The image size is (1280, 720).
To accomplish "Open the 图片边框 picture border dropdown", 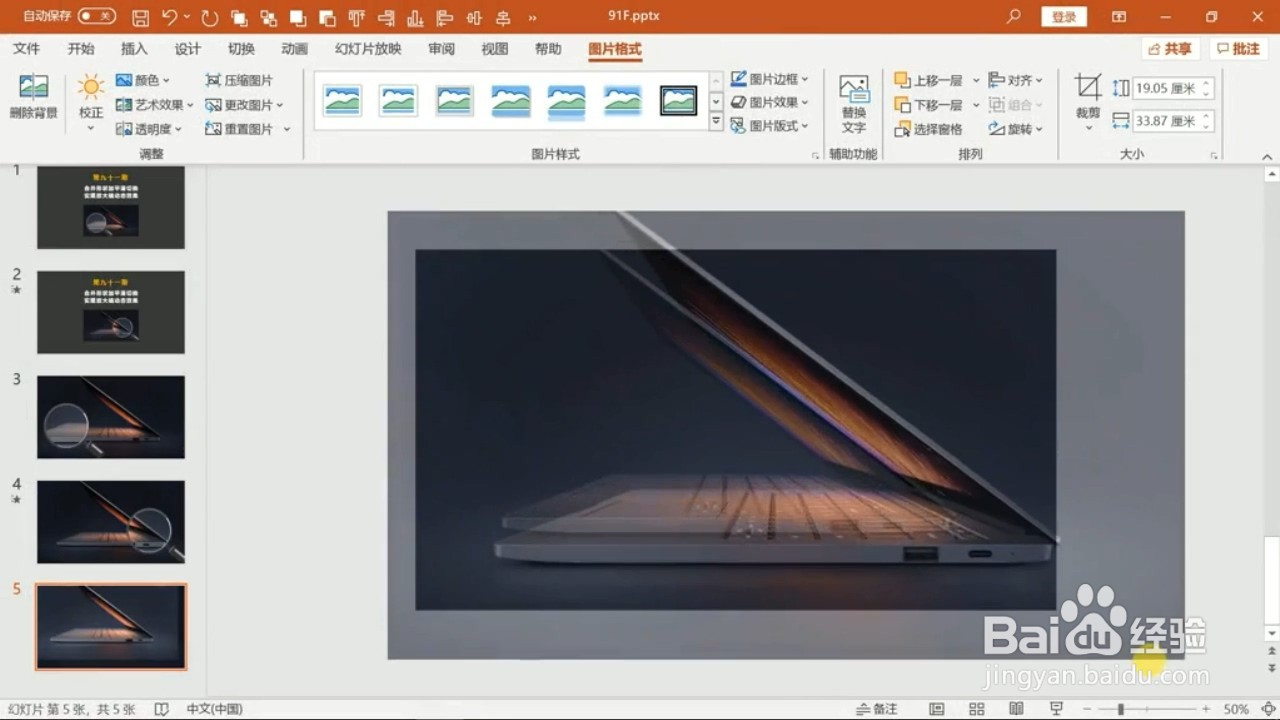I will click(x=770, y=79).
